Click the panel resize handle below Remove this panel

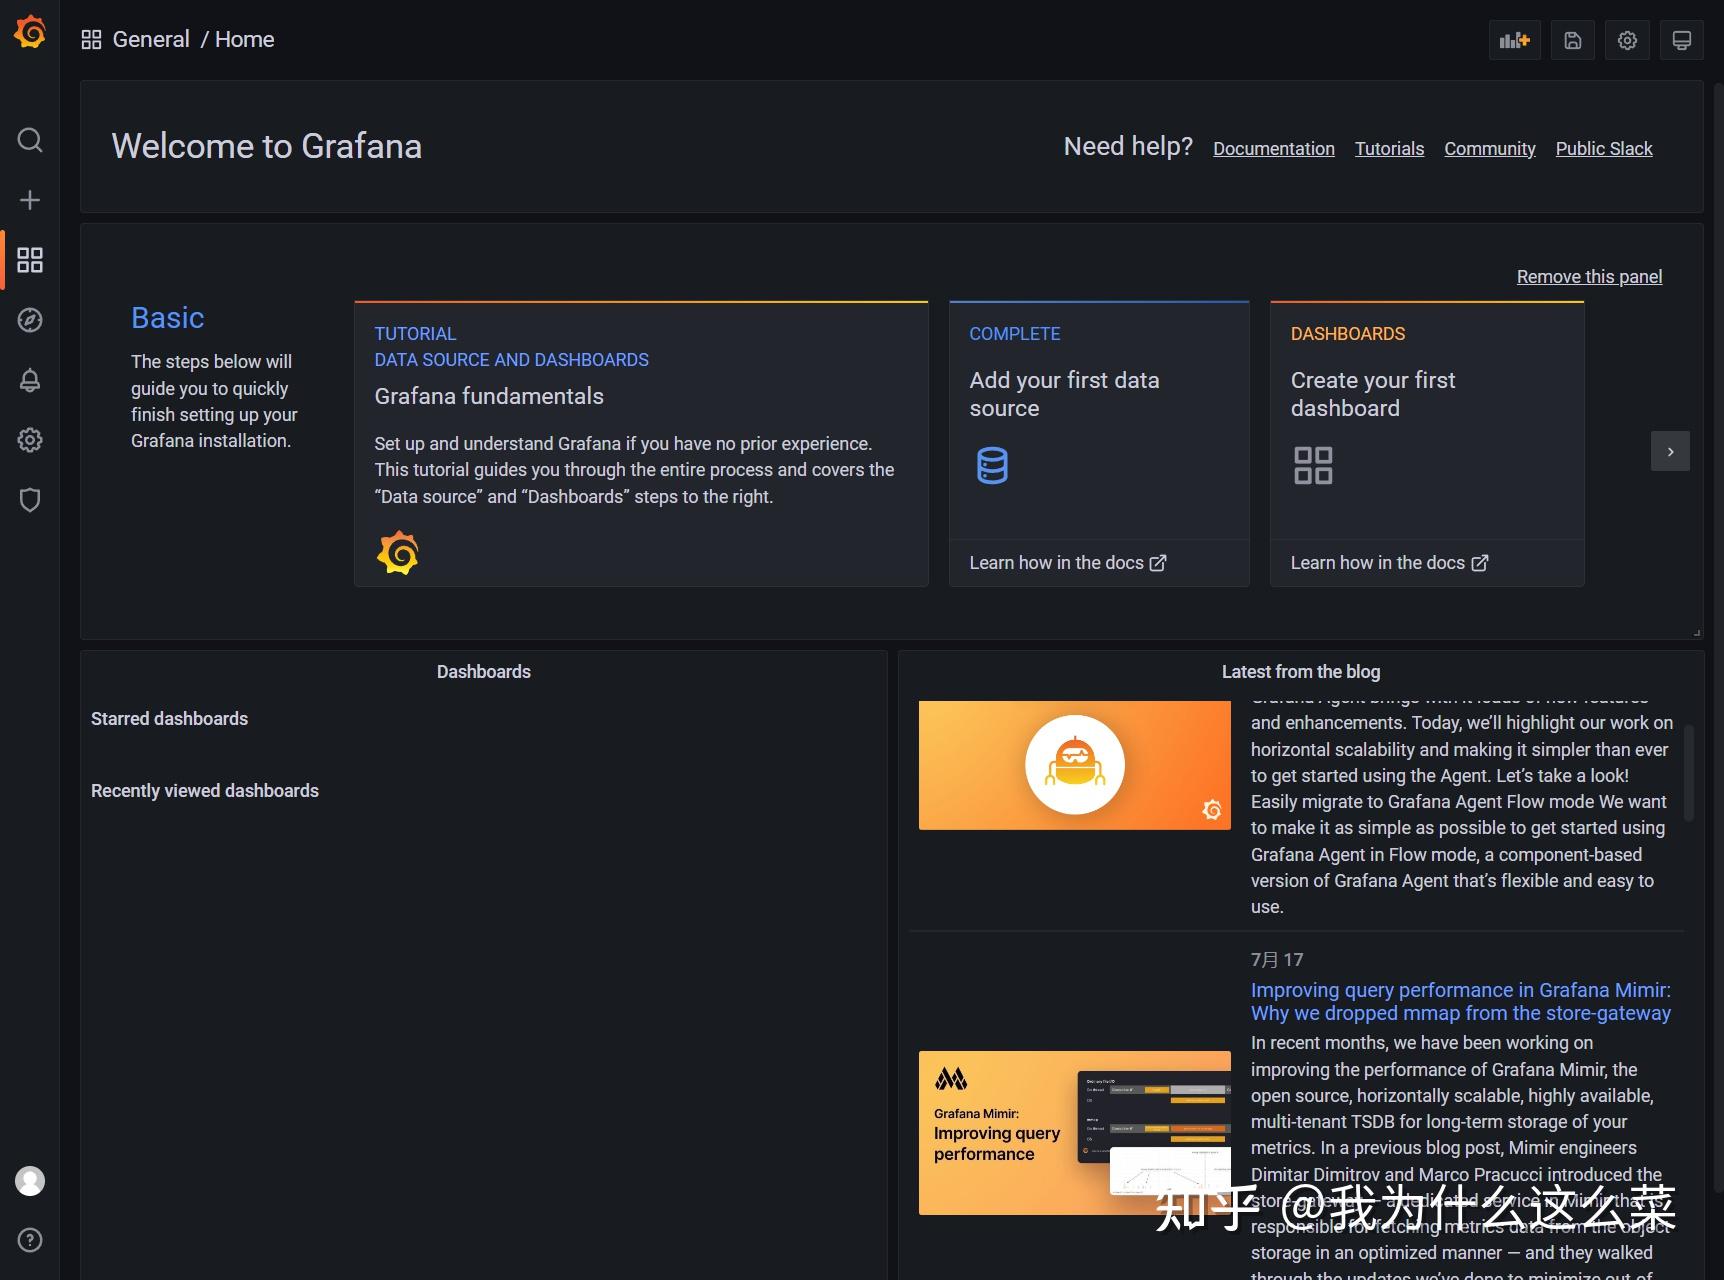tap(1696, 632)
